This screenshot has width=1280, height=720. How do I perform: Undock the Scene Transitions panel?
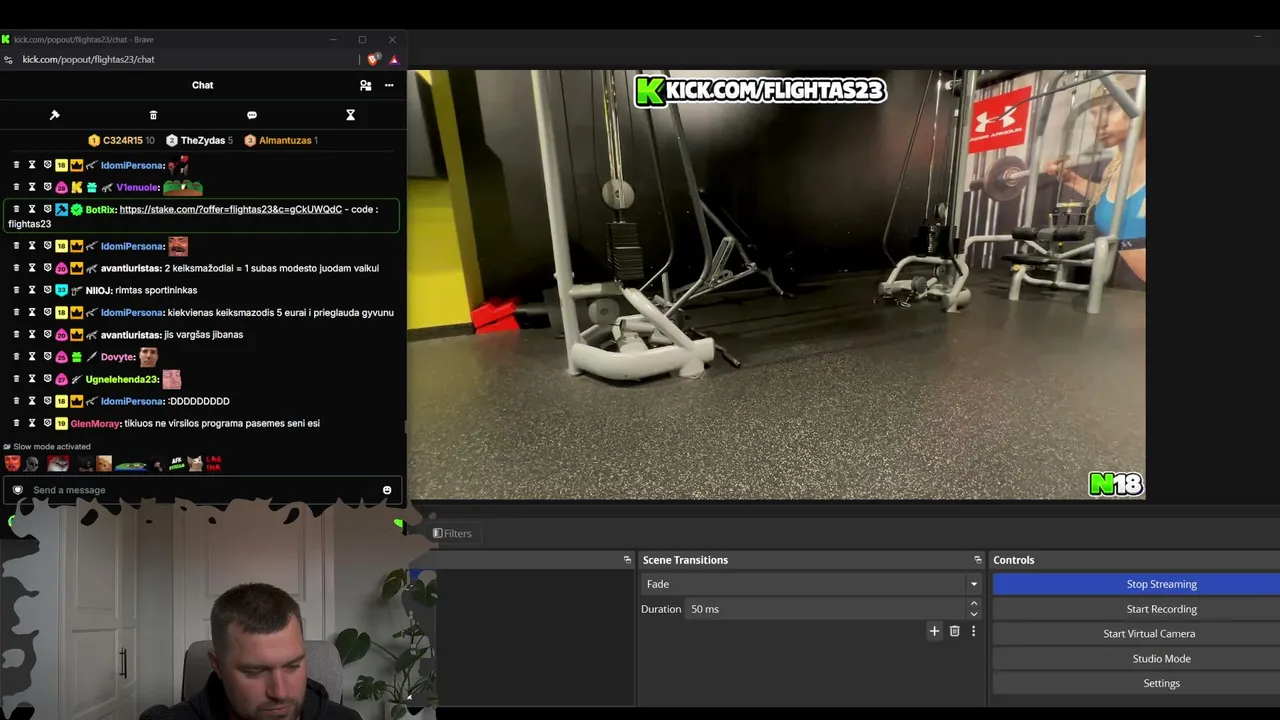[978, 560]
